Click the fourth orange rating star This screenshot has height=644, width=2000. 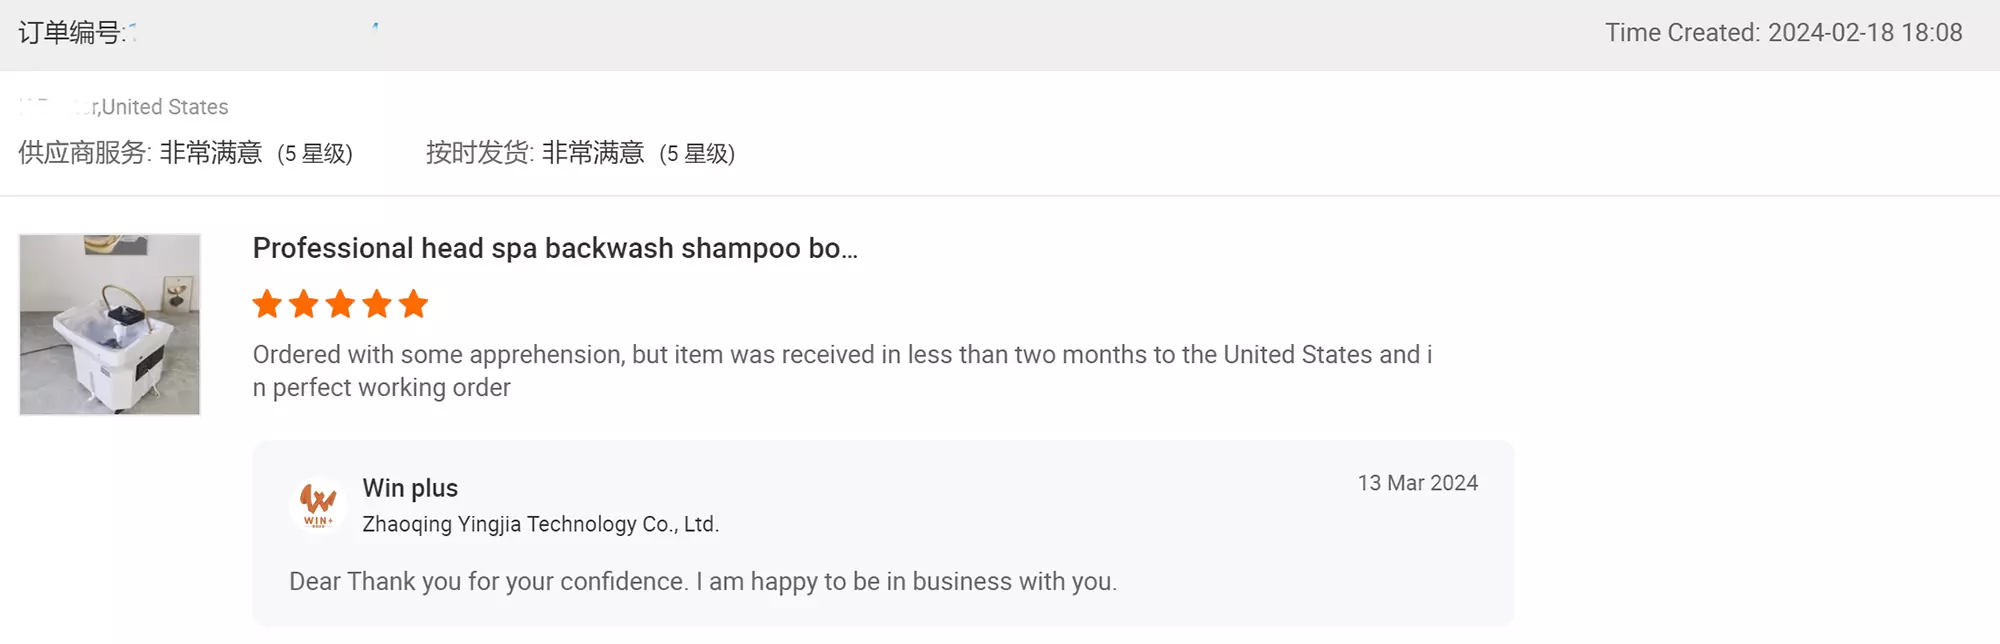(x=377, y=304)
